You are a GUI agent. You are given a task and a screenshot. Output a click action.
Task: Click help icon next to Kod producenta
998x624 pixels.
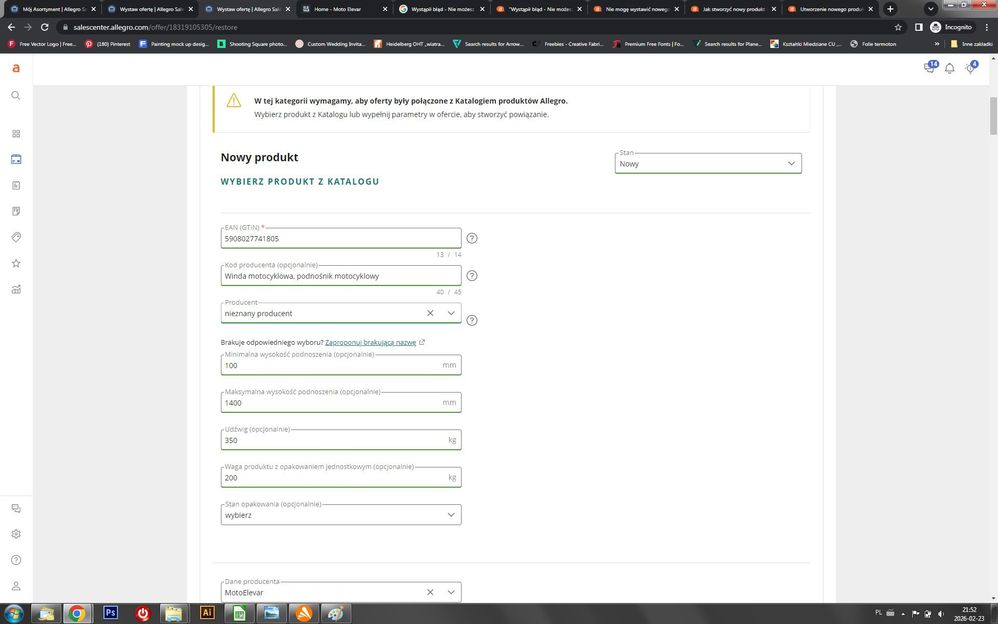click(472, 276)
